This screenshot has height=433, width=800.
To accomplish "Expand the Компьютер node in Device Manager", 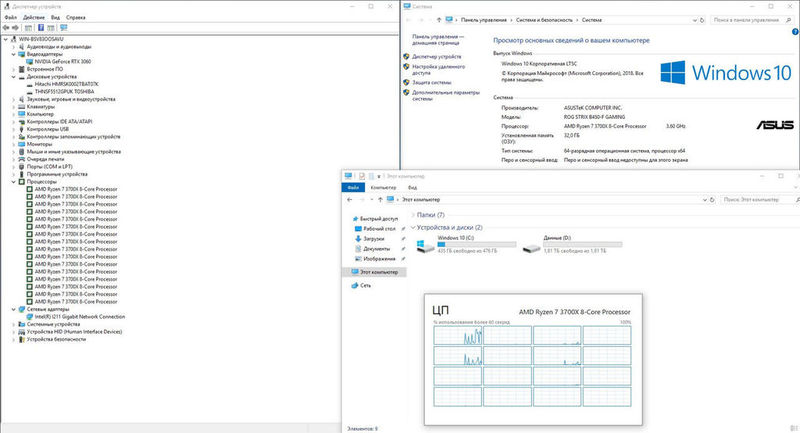I will click(x=14, y=114).
